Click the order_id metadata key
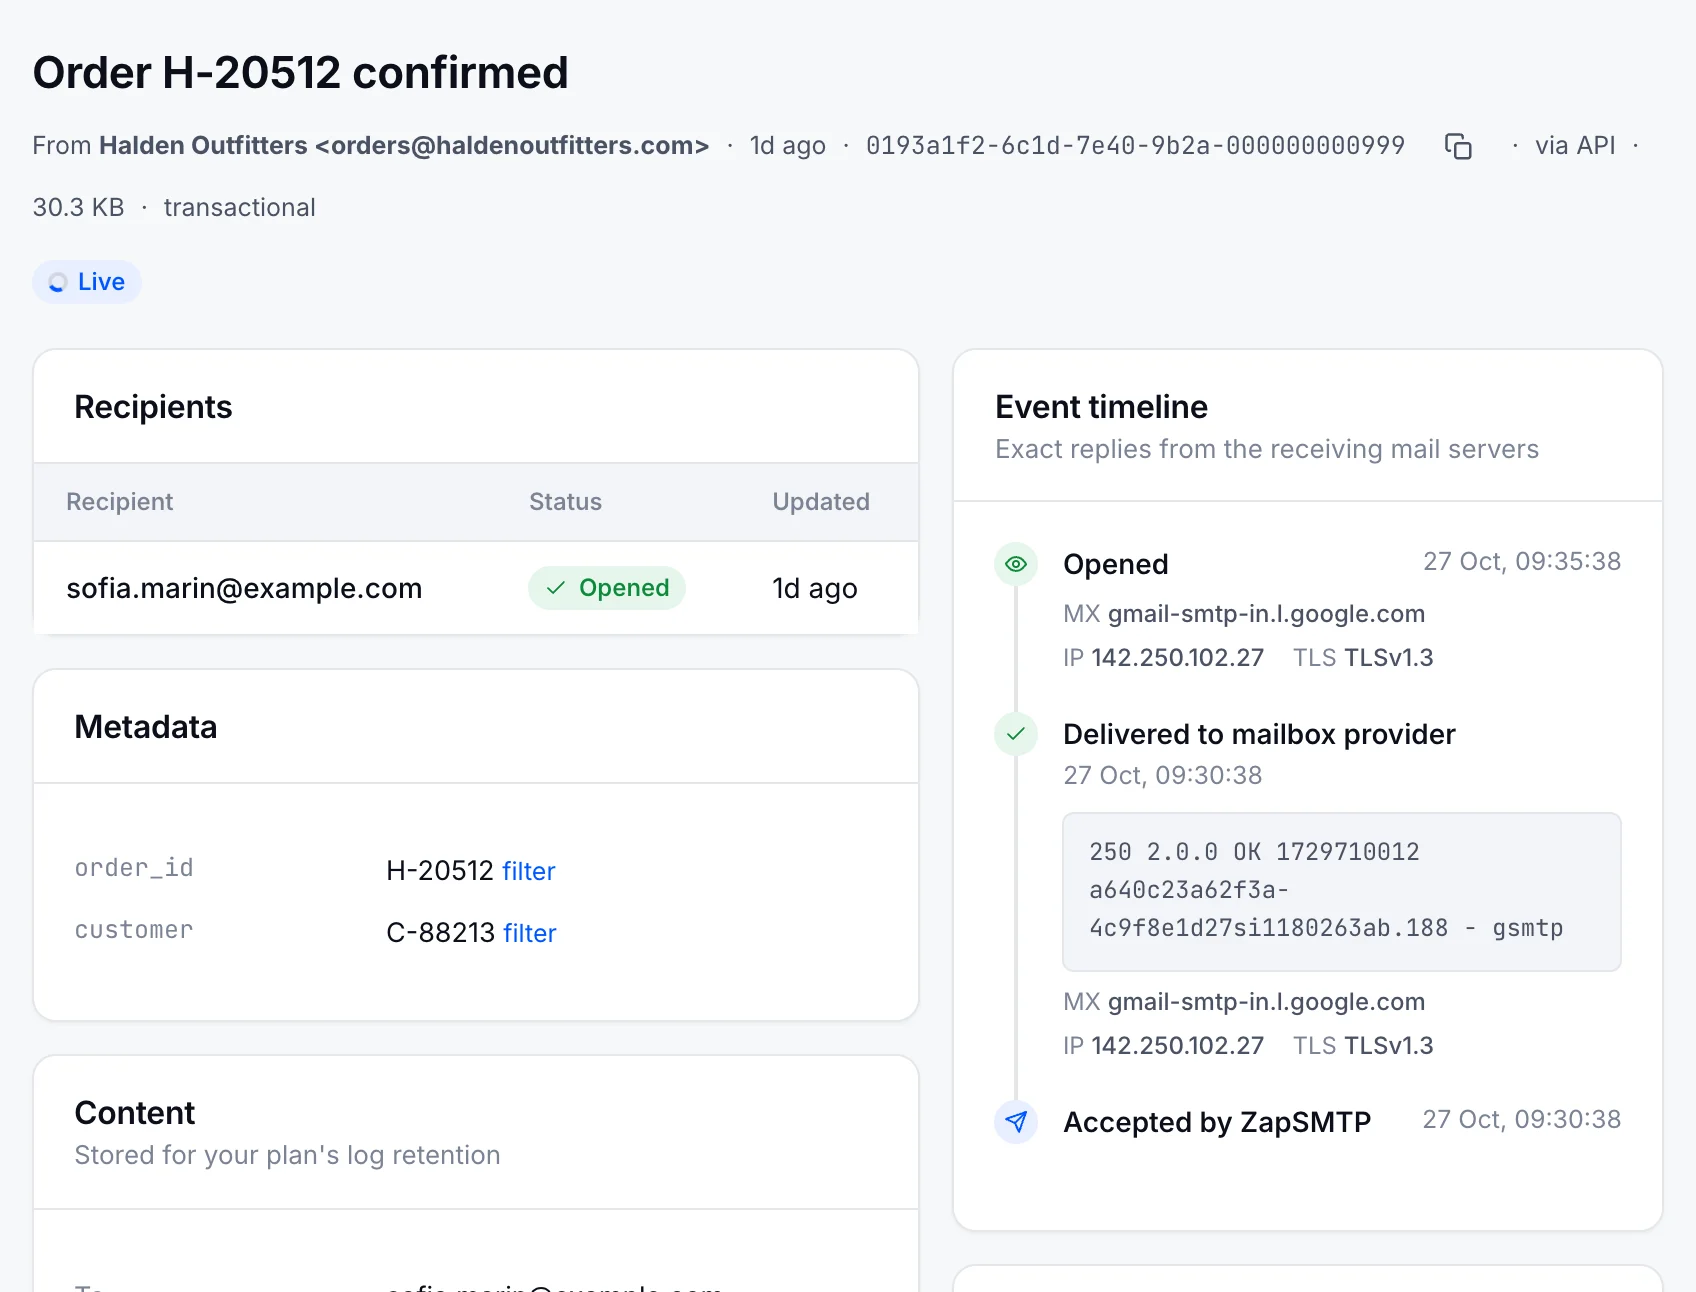The height and width of the screenshot is (1292, 1696). (134, 868)
